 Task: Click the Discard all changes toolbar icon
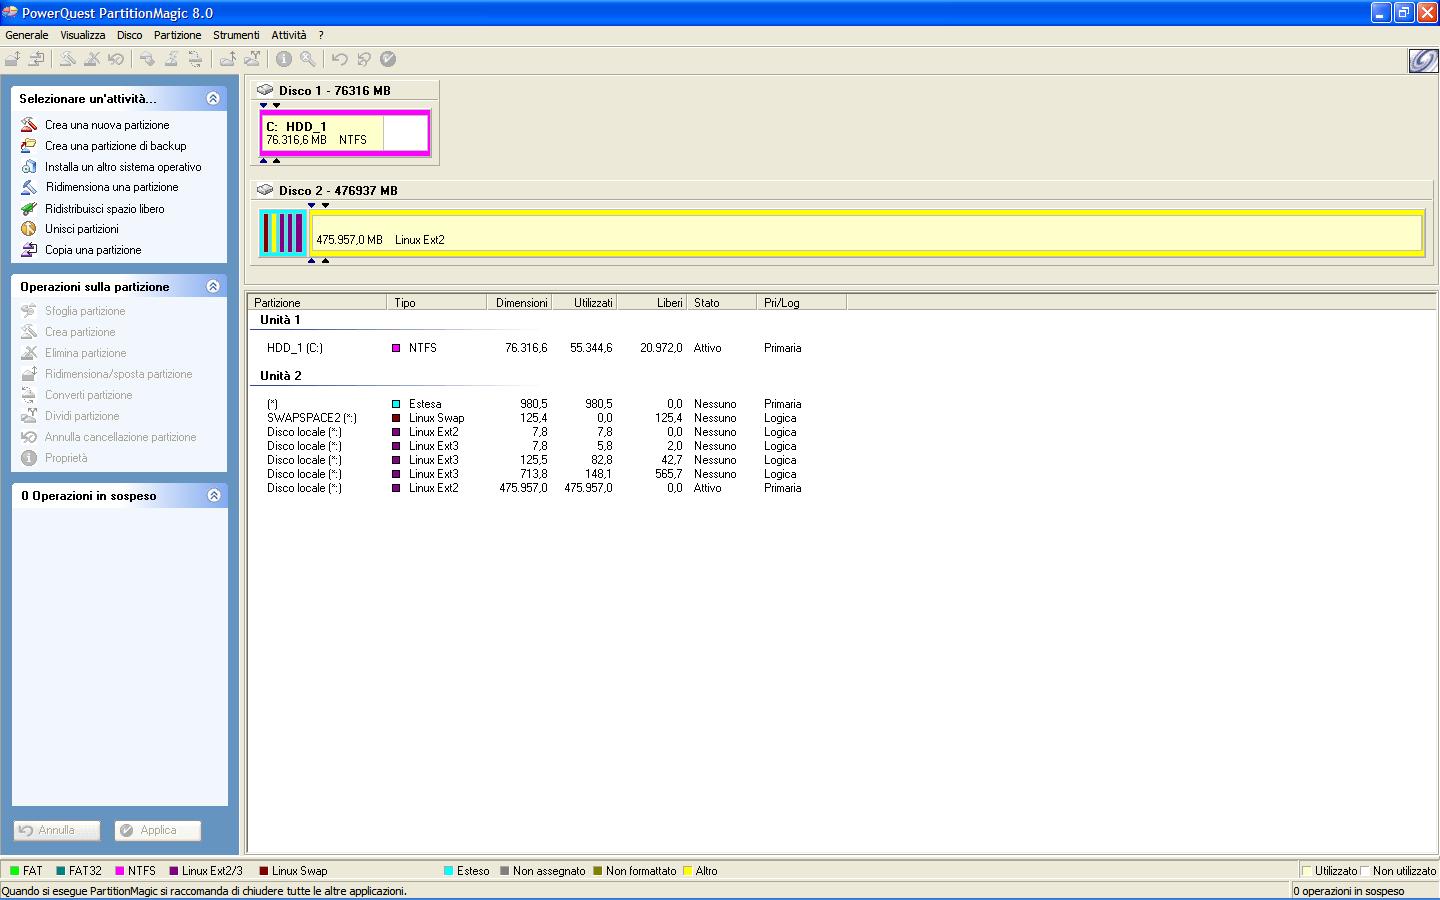click(x=364, y=59)
